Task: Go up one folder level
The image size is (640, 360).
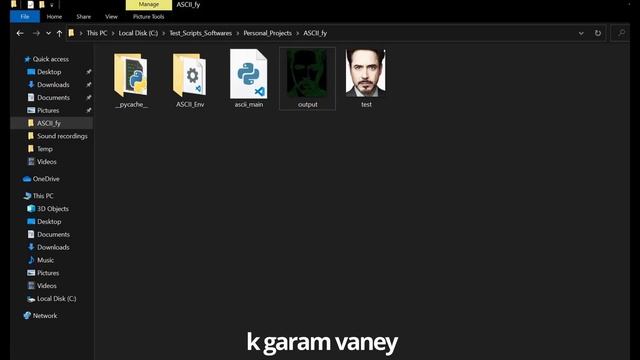Action: tap(59, 33)
